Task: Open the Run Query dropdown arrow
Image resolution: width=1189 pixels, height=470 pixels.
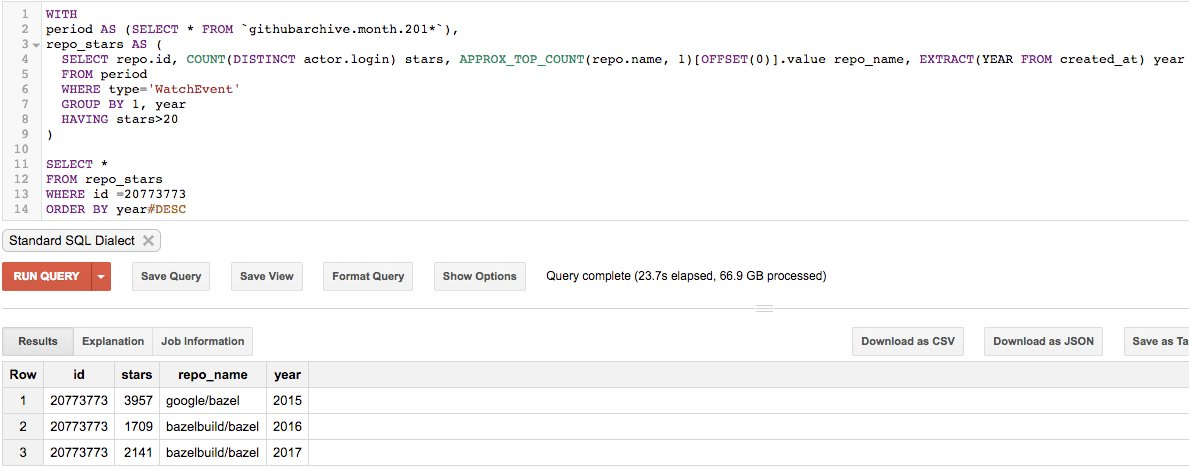Action: [x=101, y=276]
